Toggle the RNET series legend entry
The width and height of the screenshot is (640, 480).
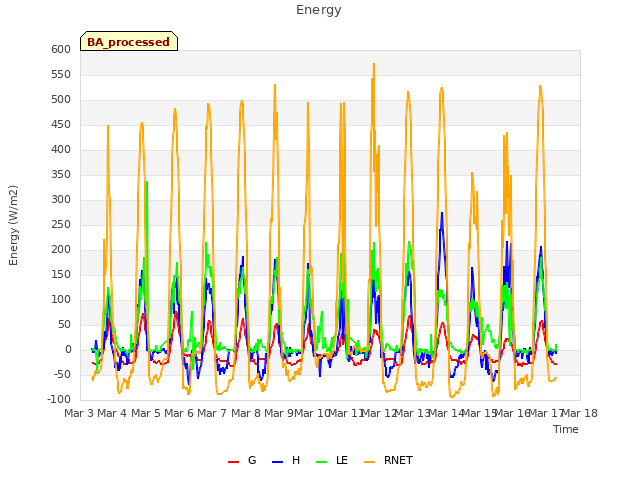(388, 460)
